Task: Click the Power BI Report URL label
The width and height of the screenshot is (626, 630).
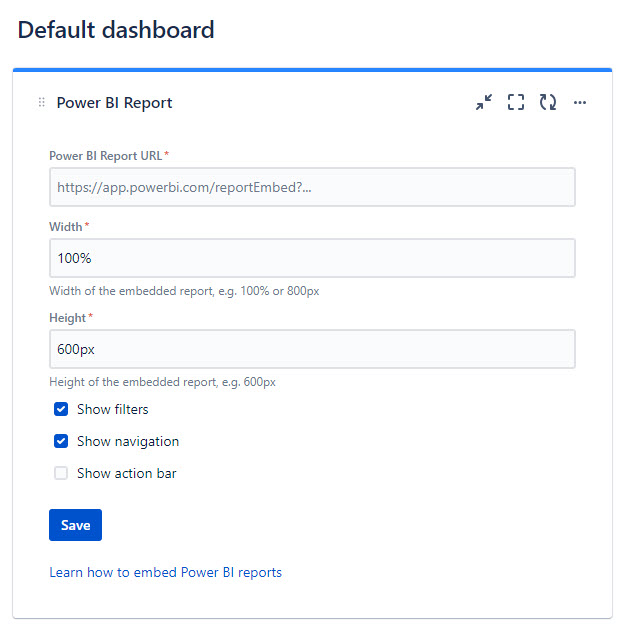Action: click(105, 155)
